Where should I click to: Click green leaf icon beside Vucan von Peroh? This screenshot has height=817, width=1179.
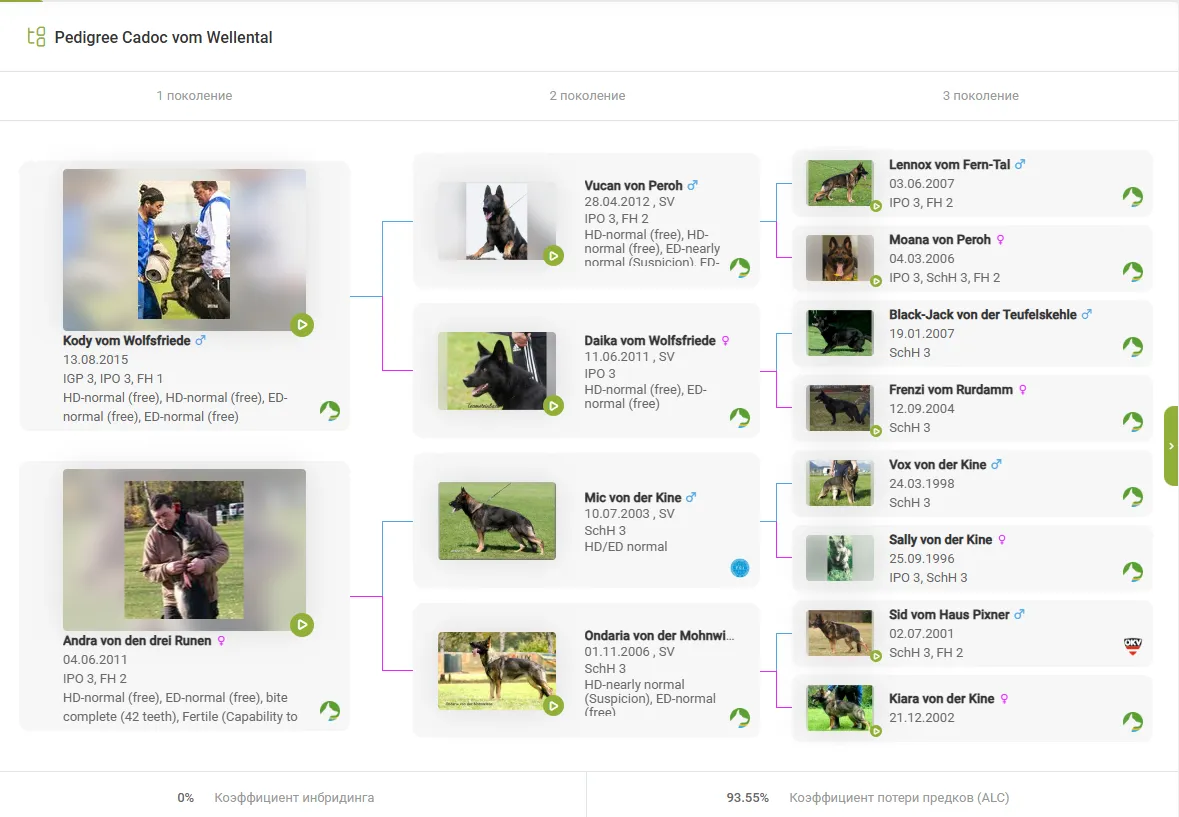pos(740,267)
